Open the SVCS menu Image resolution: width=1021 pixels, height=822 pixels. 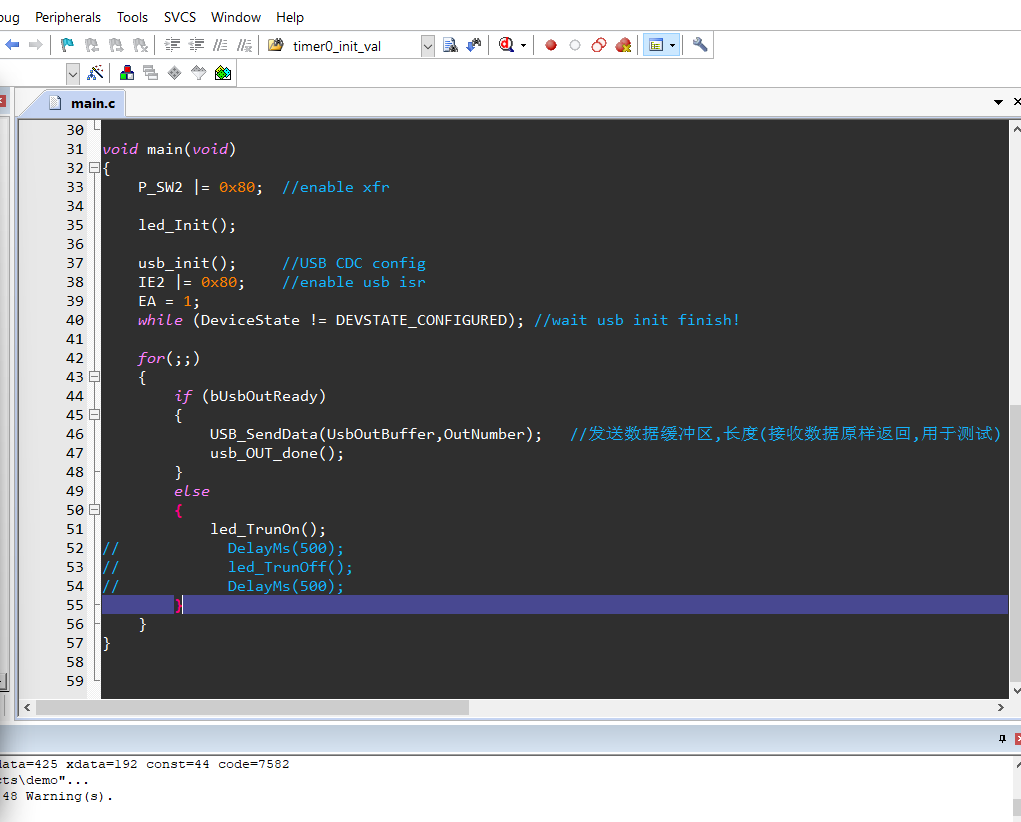tap(180, 17)
